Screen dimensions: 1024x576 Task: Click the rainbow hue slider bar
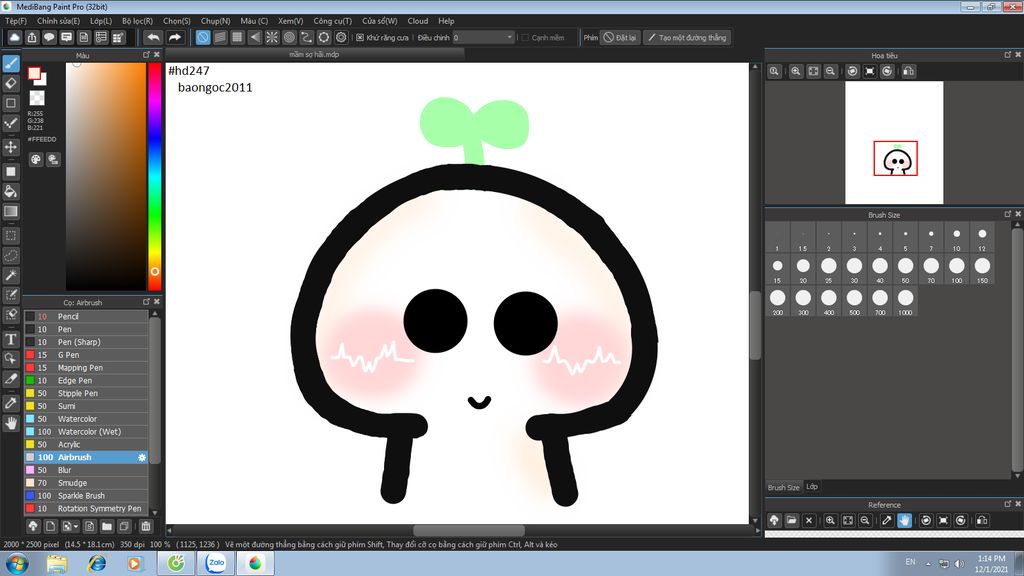point(155,176)
